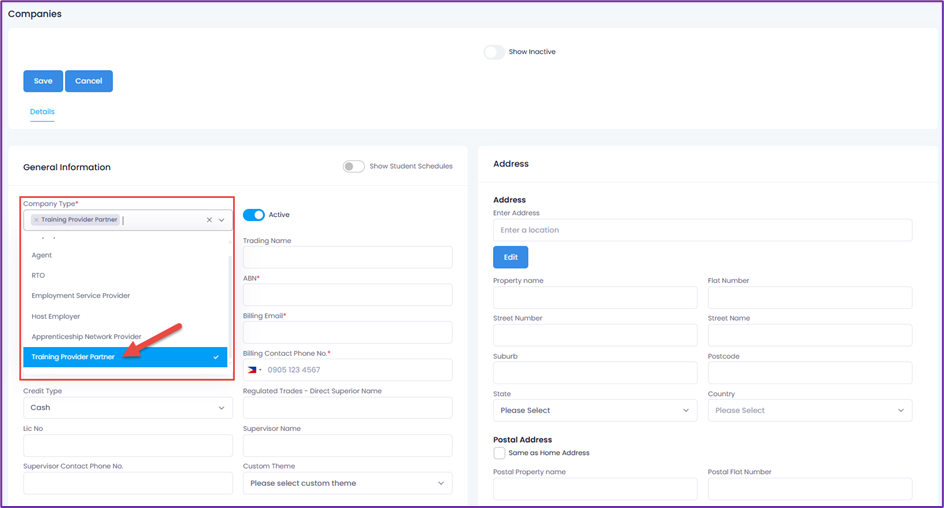Screen dimensions: 944x508
Task: Toggle the Show Inactive switch
Action: pos(494,52)
